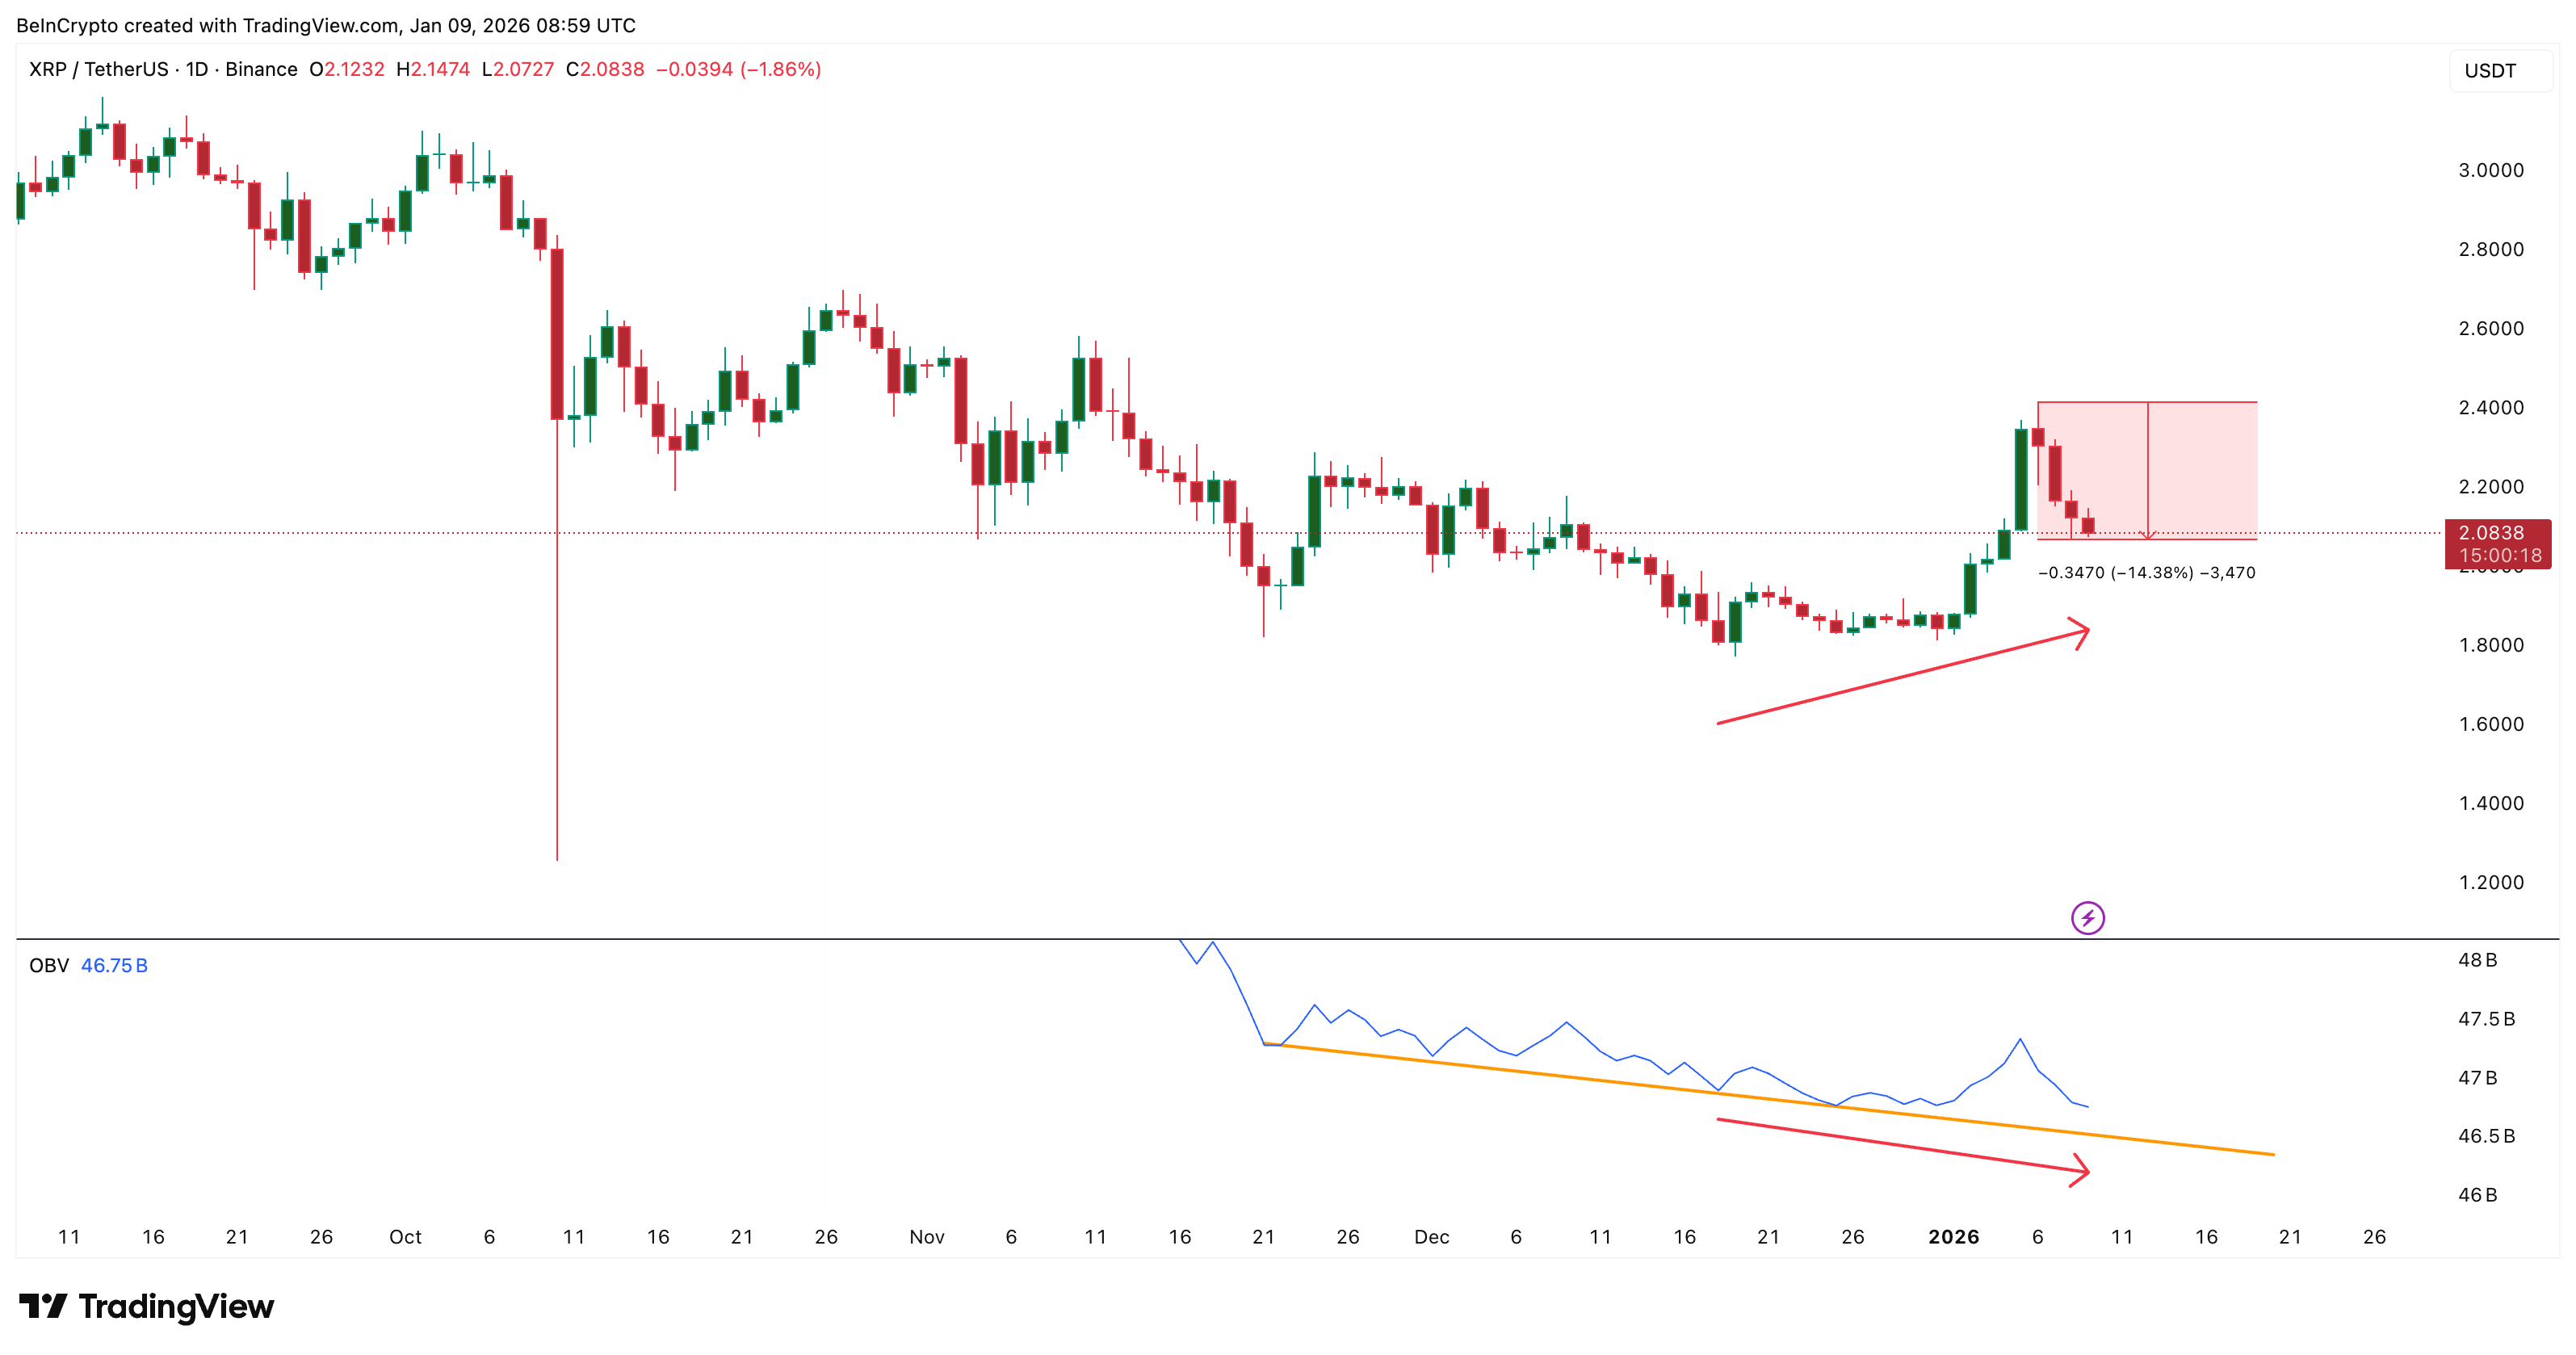Open the 1D timeframe selector
Viewport: 2576px width, 1355px height.
click(198, 70)
